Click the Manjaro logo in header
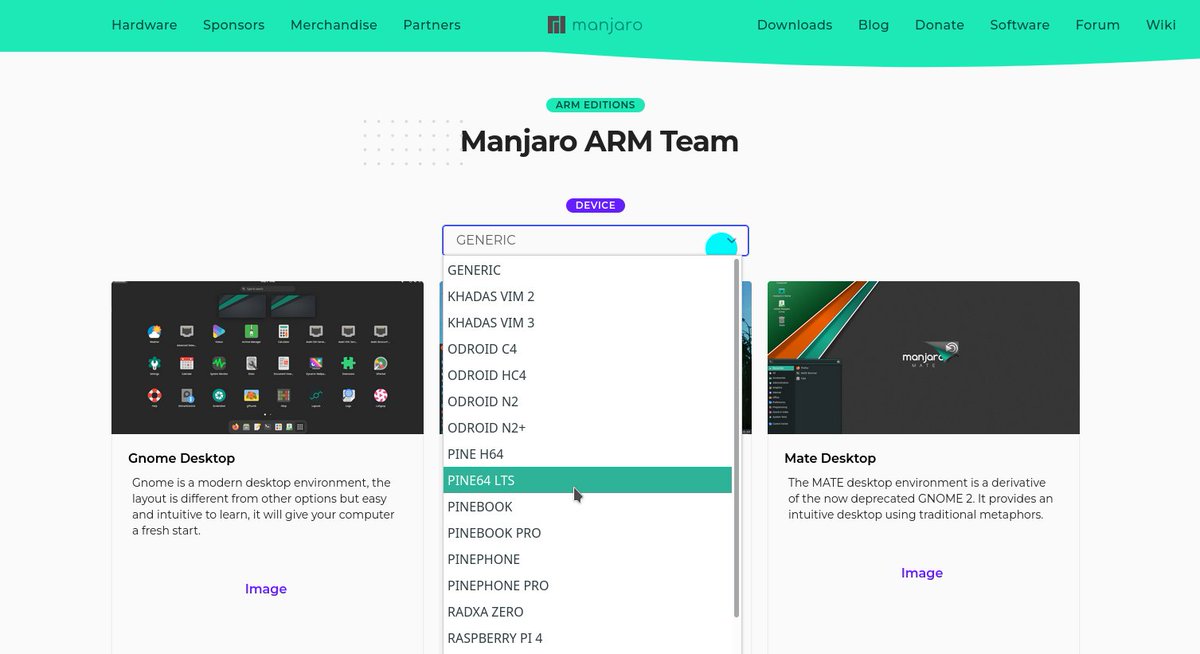The width and height of the screenshot is (1200, 654). tap(595, 25)
